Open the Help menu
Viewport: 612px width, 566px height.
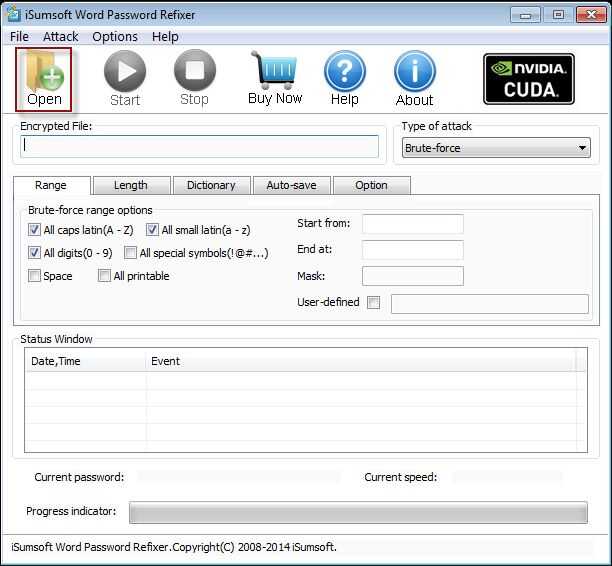coord(165,37)
